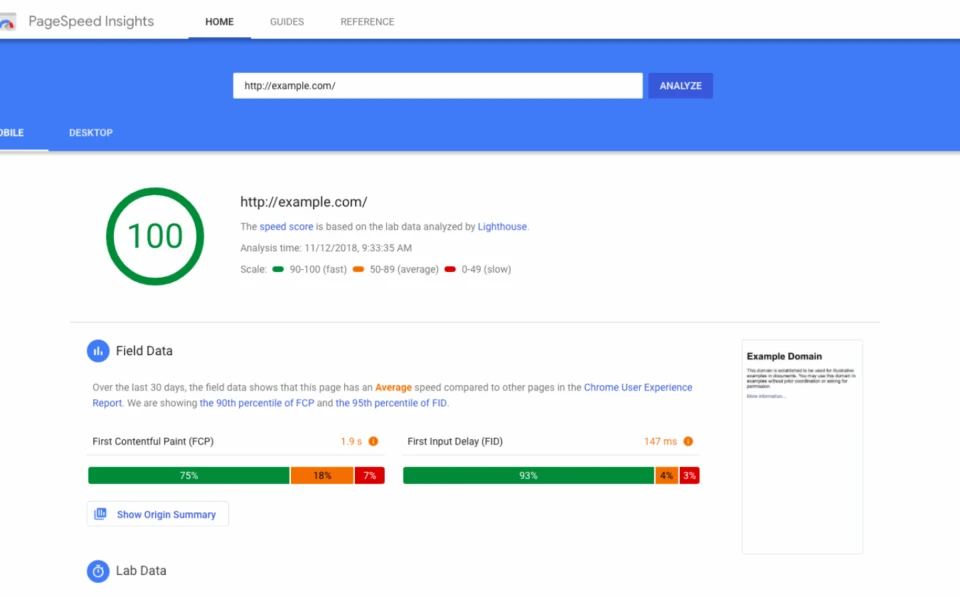Click the Analysis time: 11/12/2018, 9:33:35 AM text
The width and height of the screenshot is (960, 597).
[326, 248]
